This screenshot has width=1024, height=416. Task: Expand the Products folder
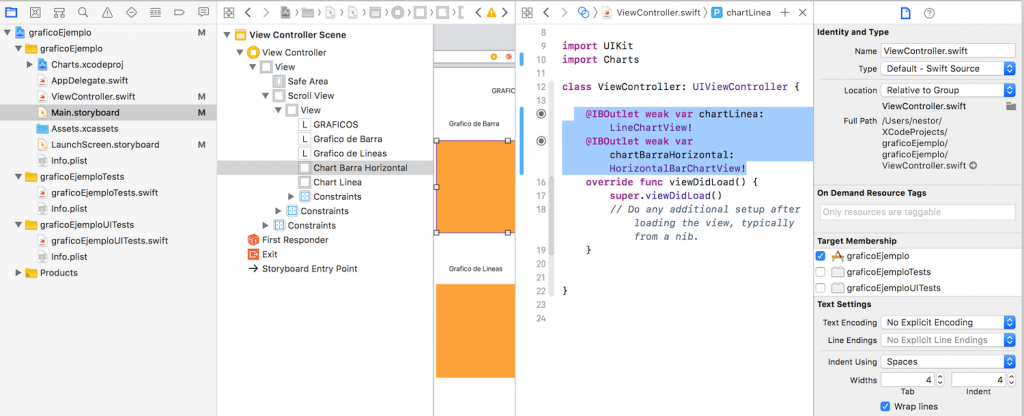17,273
